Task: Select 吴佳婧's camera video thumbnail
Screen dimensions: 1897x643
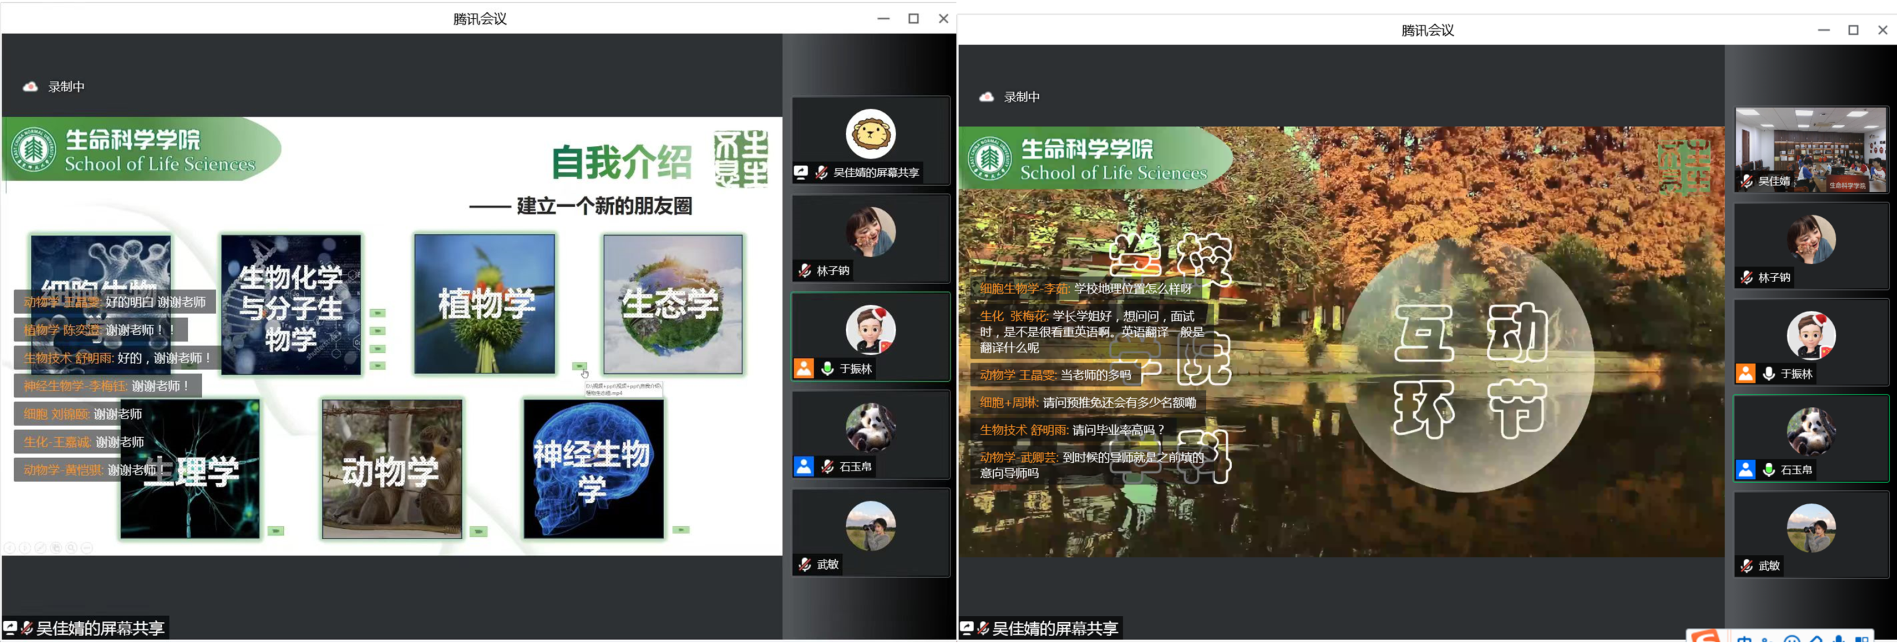Action: click(1810, 149)
